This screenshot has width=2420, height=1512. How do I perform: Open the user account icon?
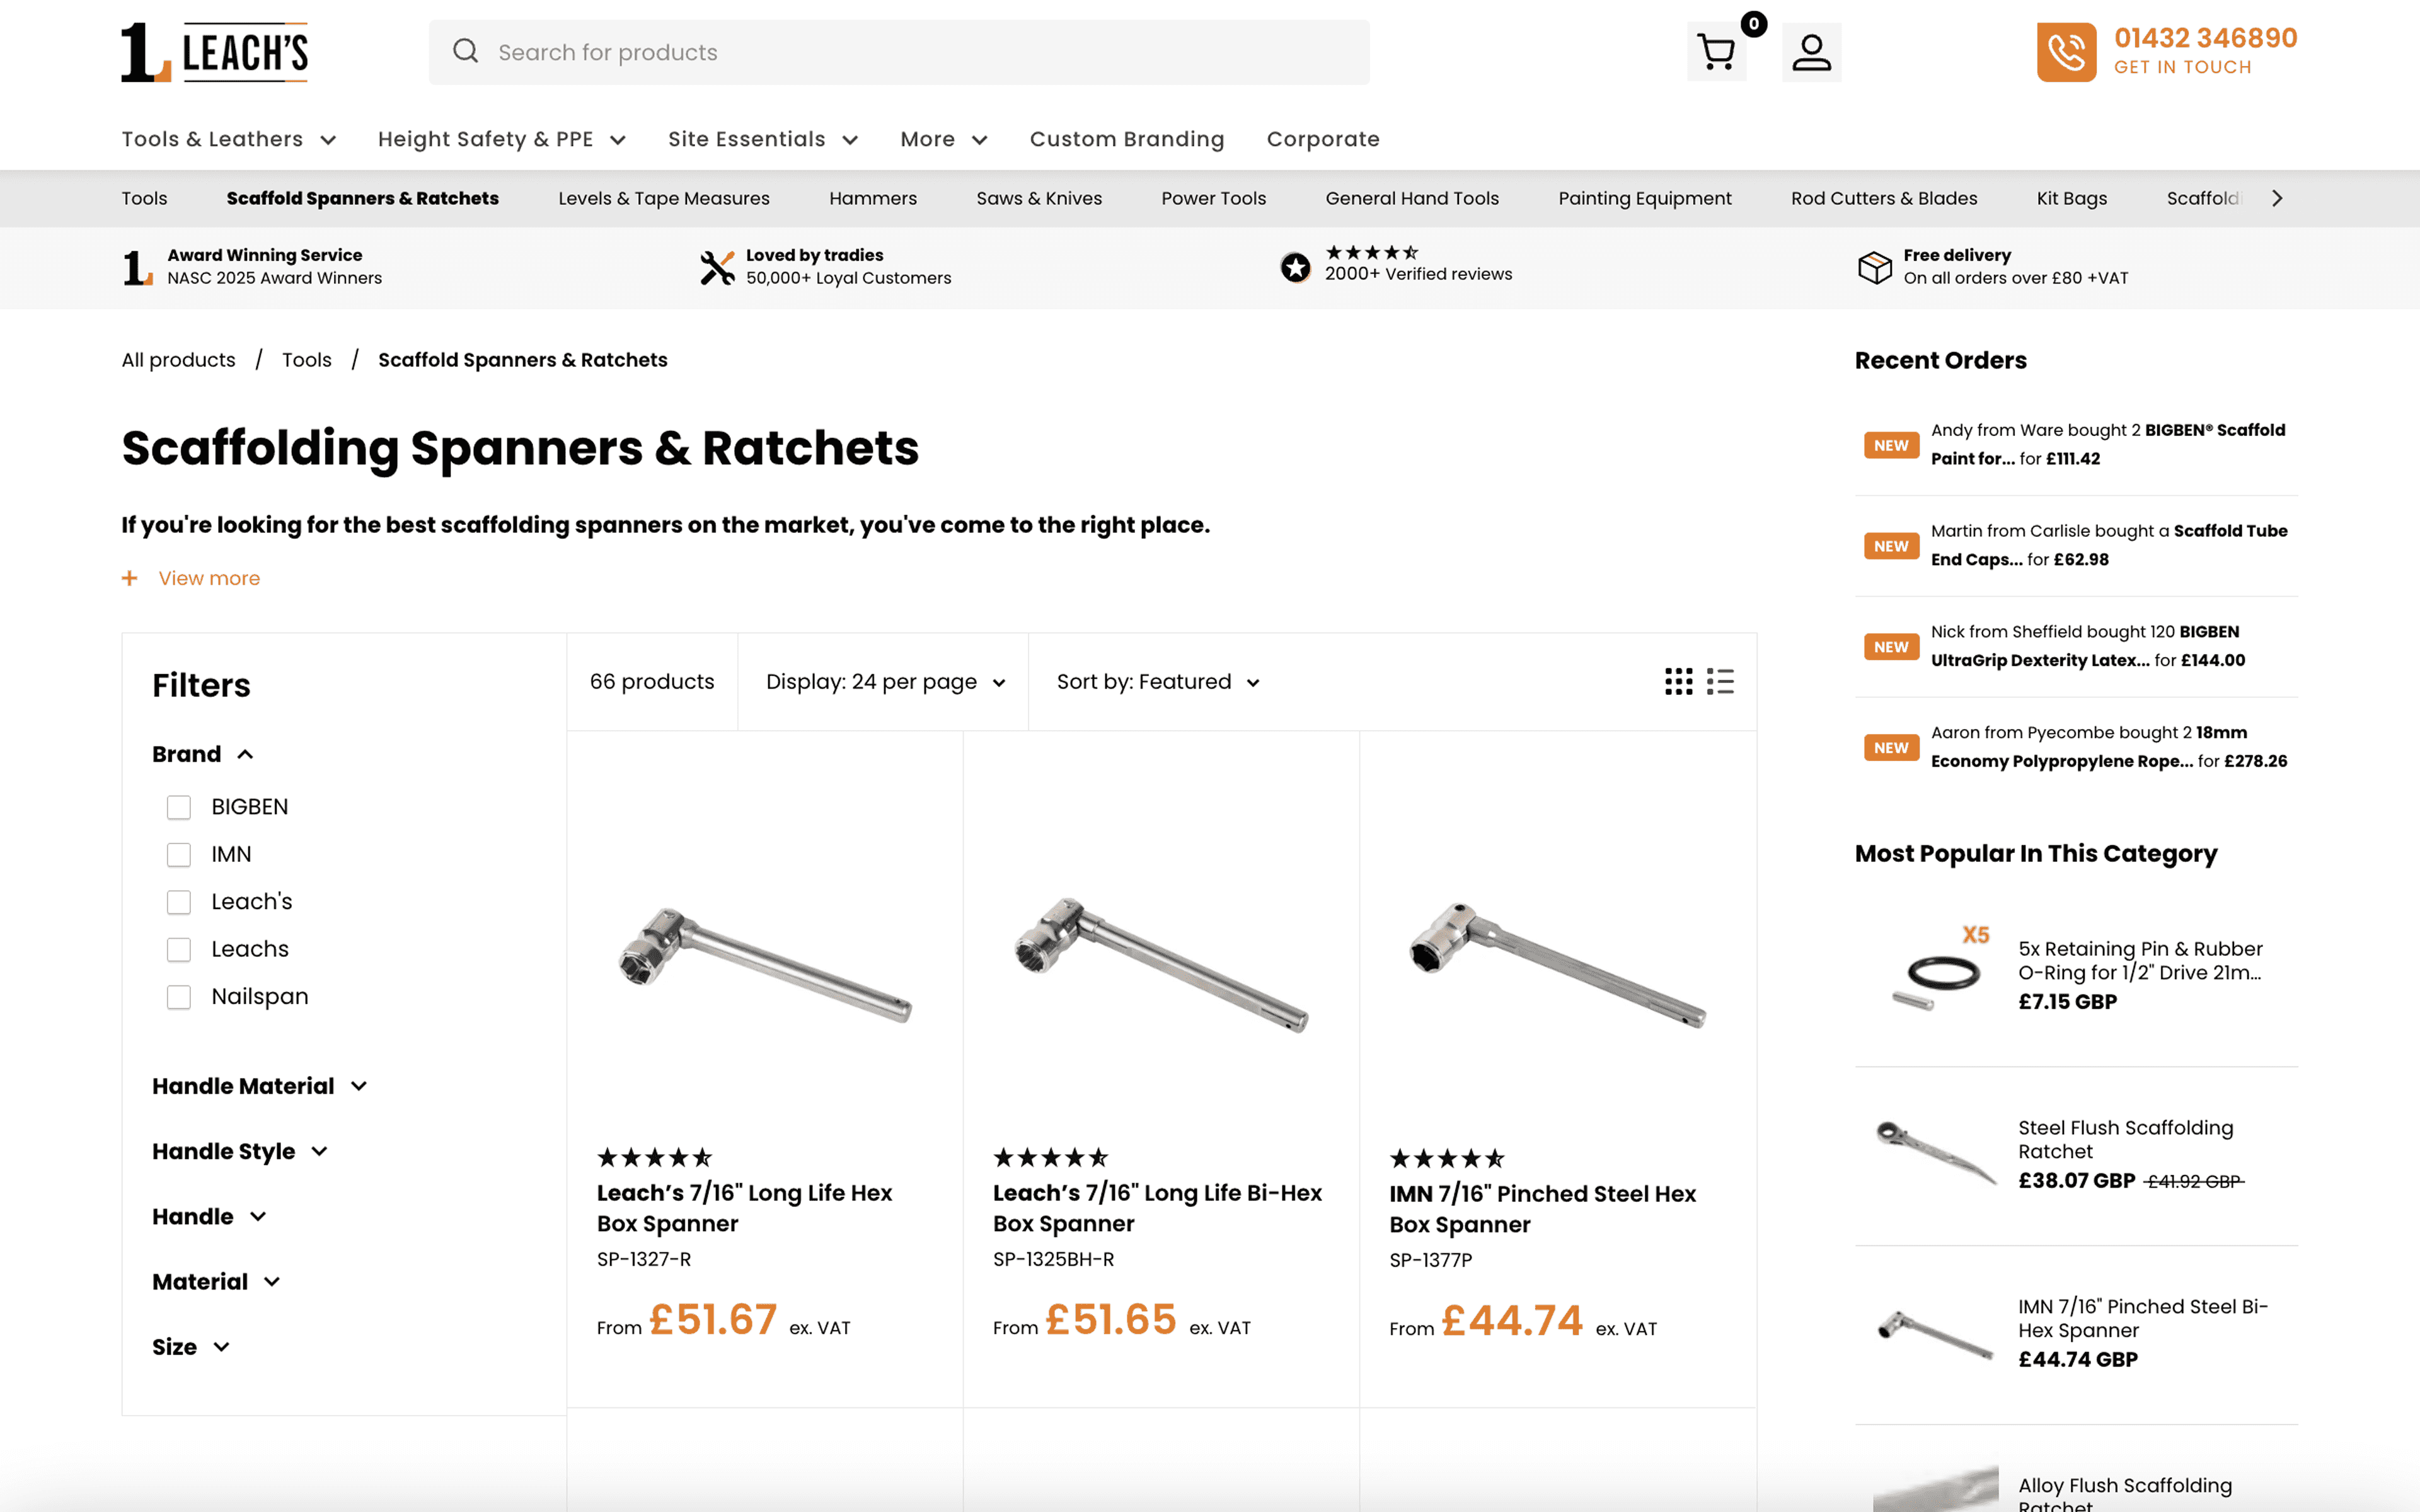1811,52
